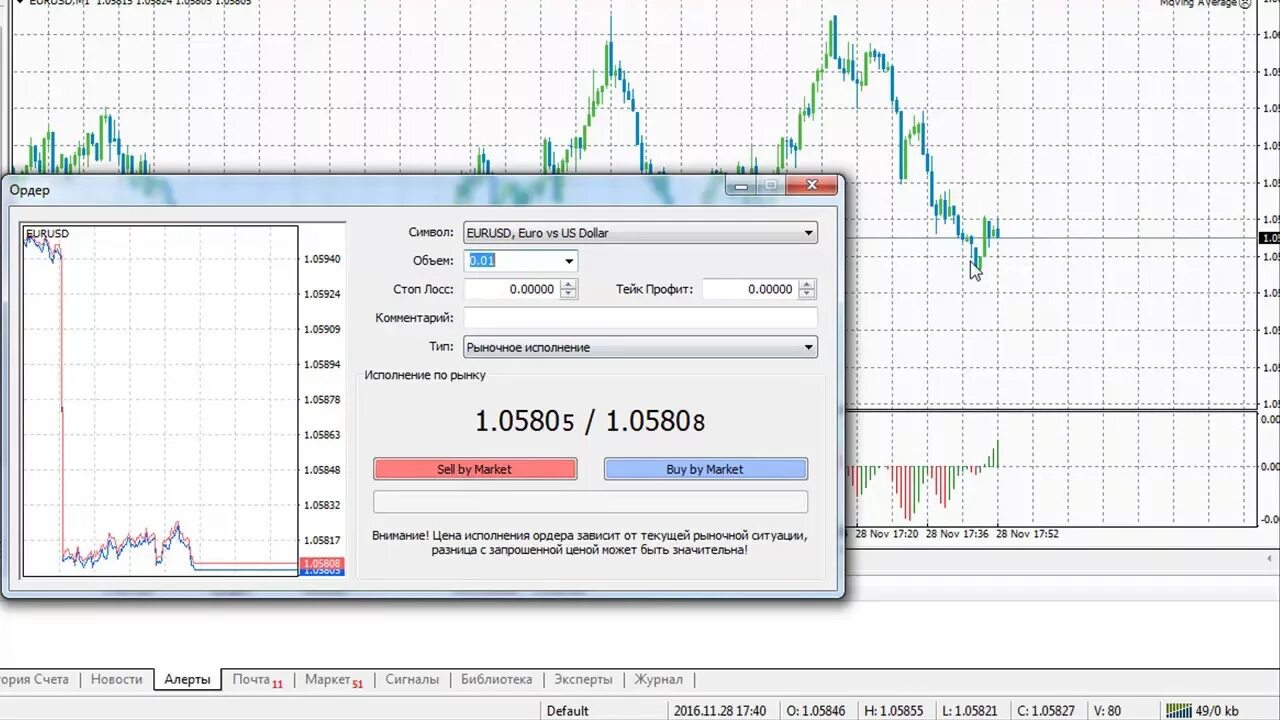Select the Алерты tab
Image resolution: width=1280 pixels, height=720 pixels.
coord(187,679)
